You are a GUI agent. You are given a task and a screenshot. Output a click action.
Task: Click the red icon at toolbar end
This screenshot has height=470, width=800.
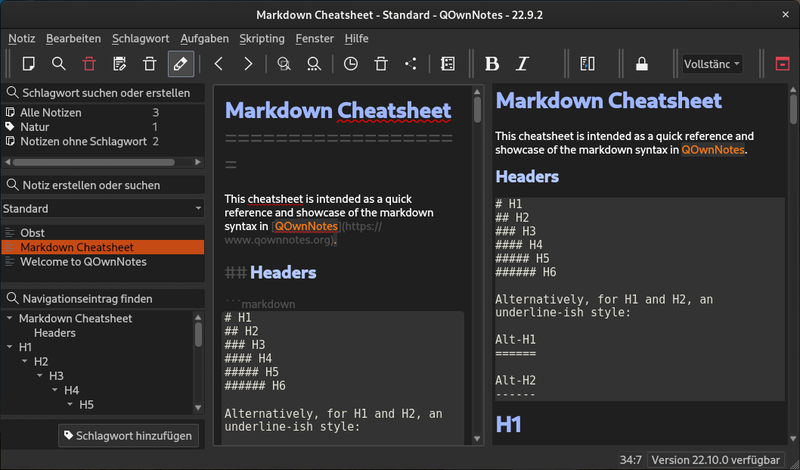click(782, 64)
